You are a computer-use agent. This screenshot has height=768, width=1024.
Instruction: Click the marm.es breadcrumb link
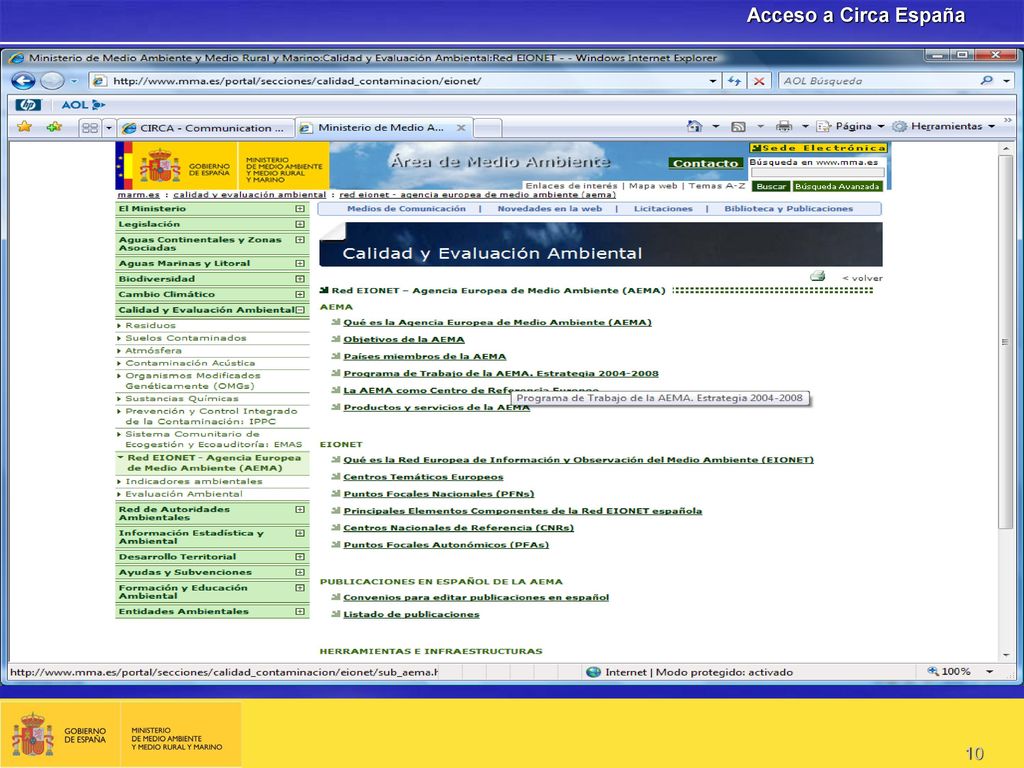point(138,195)
